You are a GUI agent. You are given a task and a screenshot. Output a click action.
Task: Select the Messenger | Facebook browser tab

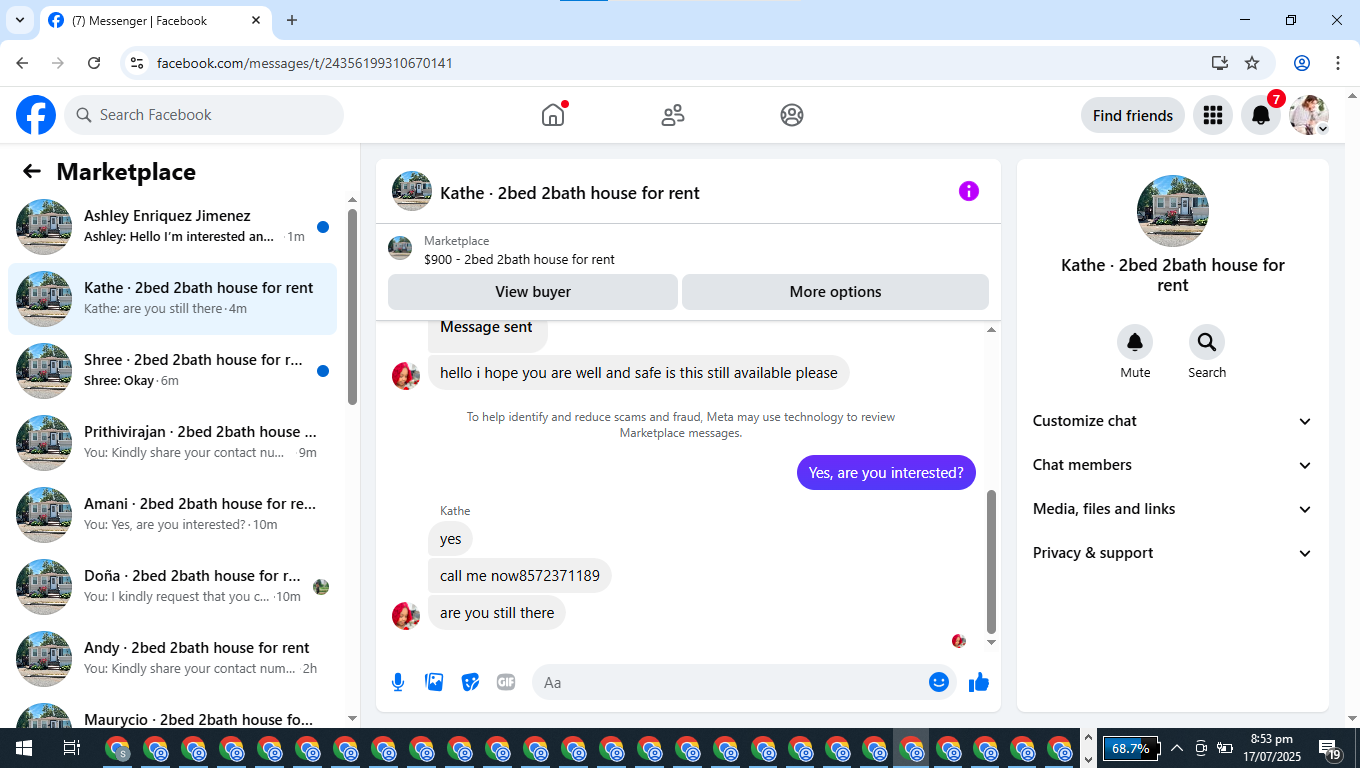[x=155, y=20]
